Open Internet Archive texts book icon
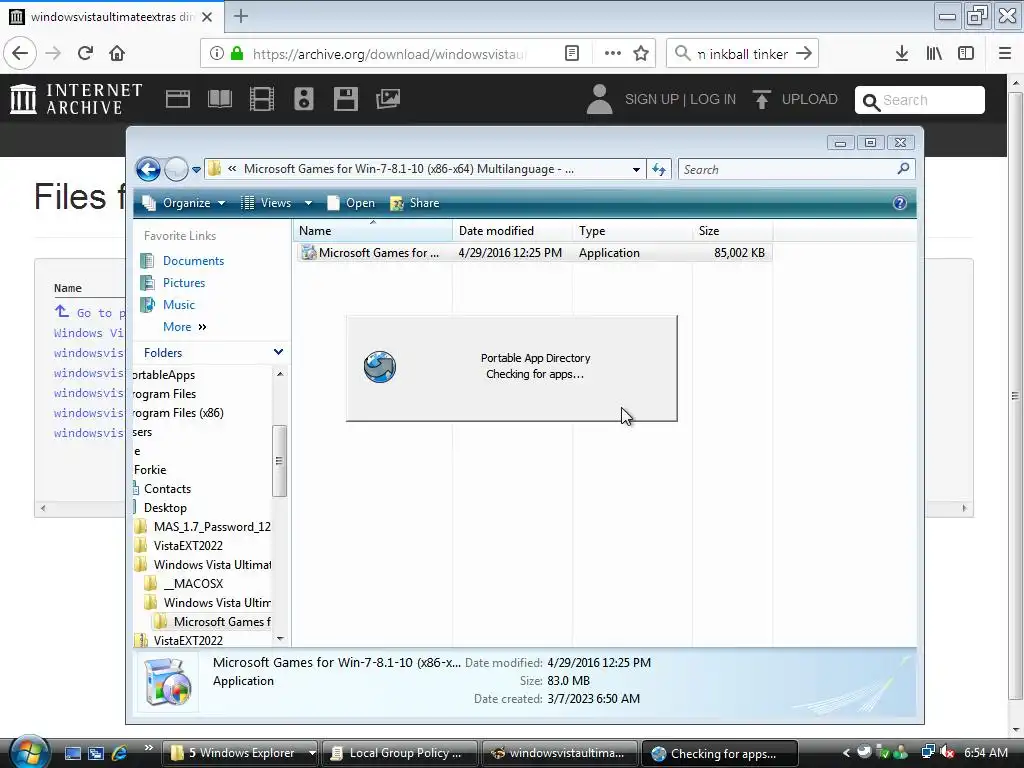The width and height of the screenshot is (1024, 768). (x=219, y=99)
